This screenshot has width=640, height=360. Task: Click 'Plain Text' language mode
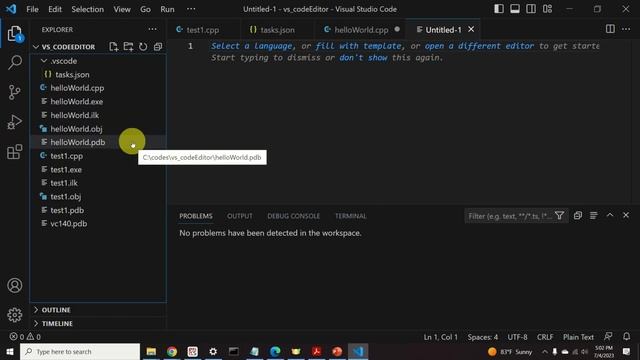click(578, 337)
